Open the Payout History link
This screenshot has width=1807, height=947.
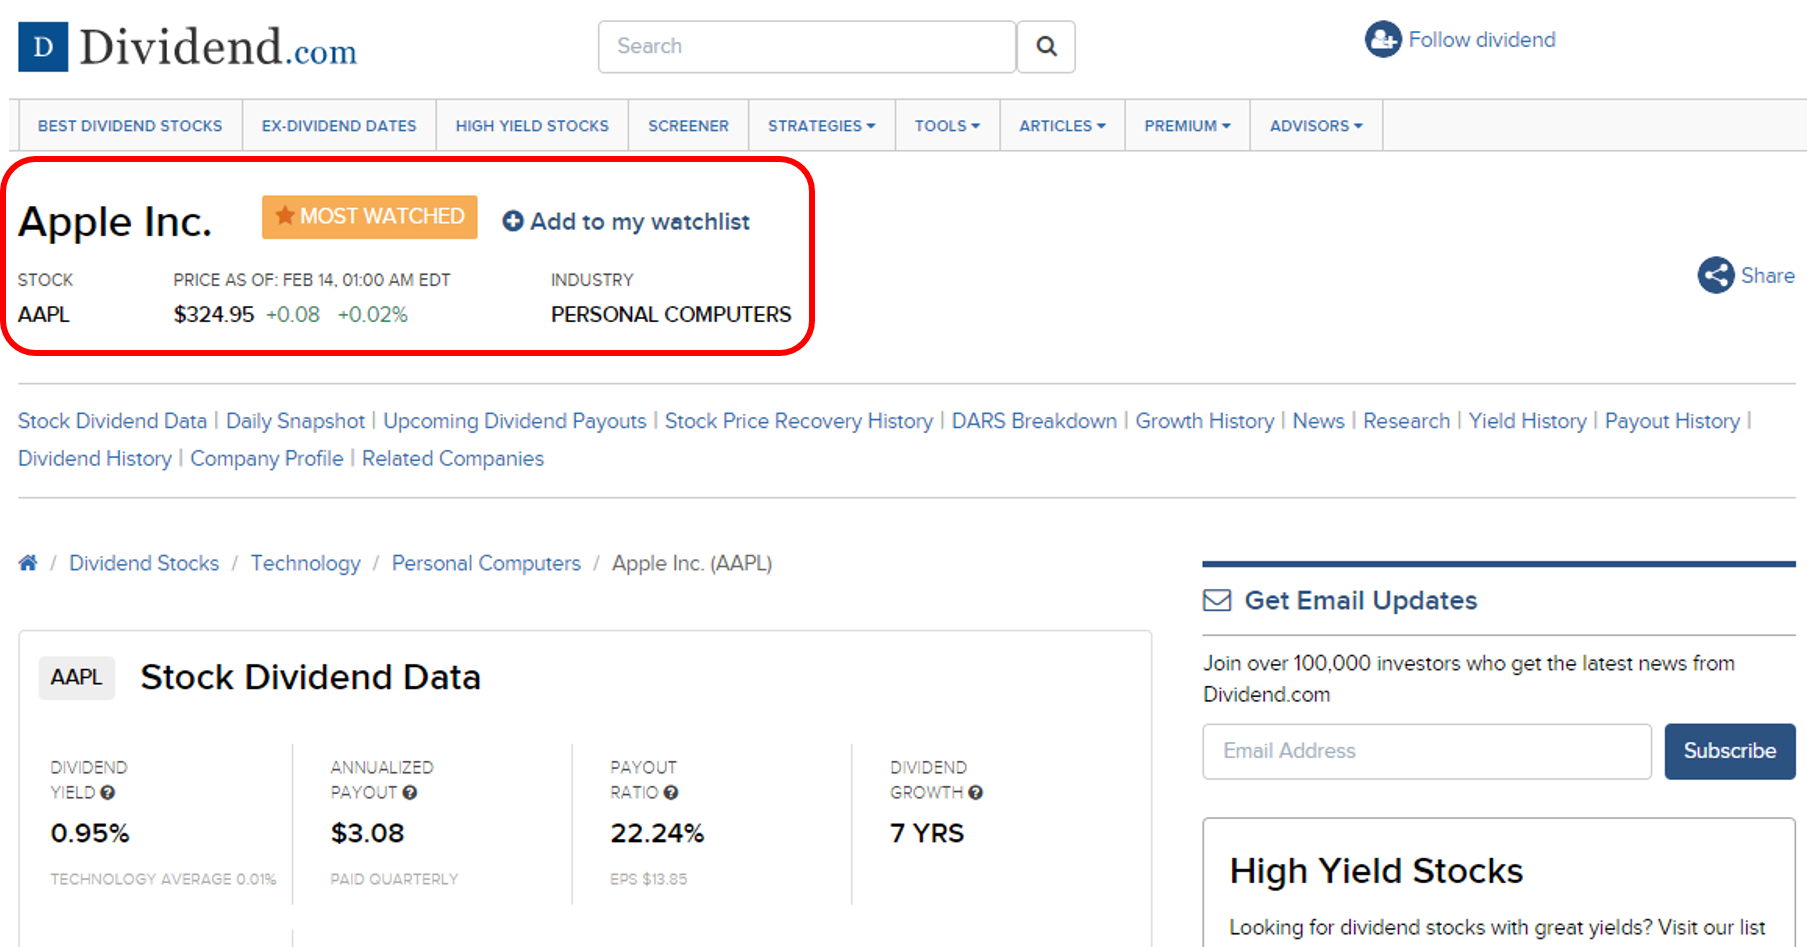click(x=1673, y=421)
